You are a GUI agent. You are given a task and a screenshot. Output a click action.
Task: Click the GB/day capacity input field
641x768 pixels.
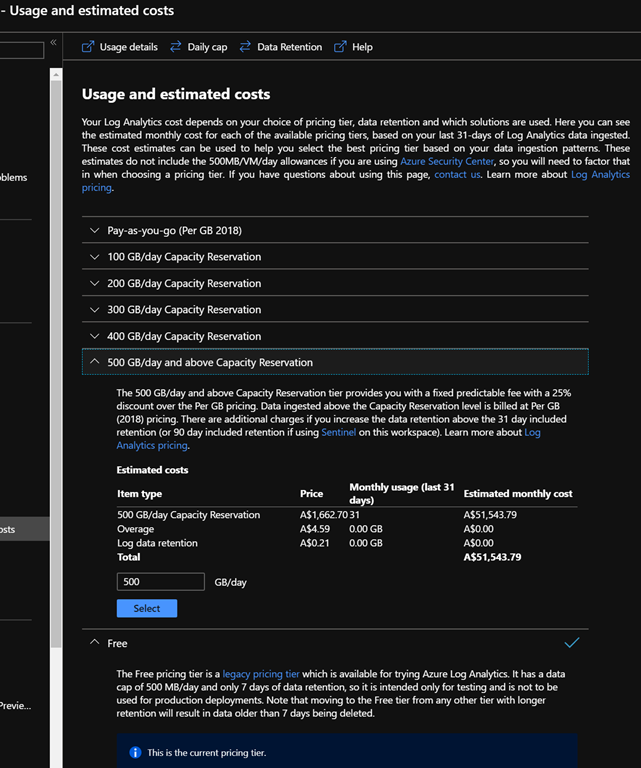(160, 582)
